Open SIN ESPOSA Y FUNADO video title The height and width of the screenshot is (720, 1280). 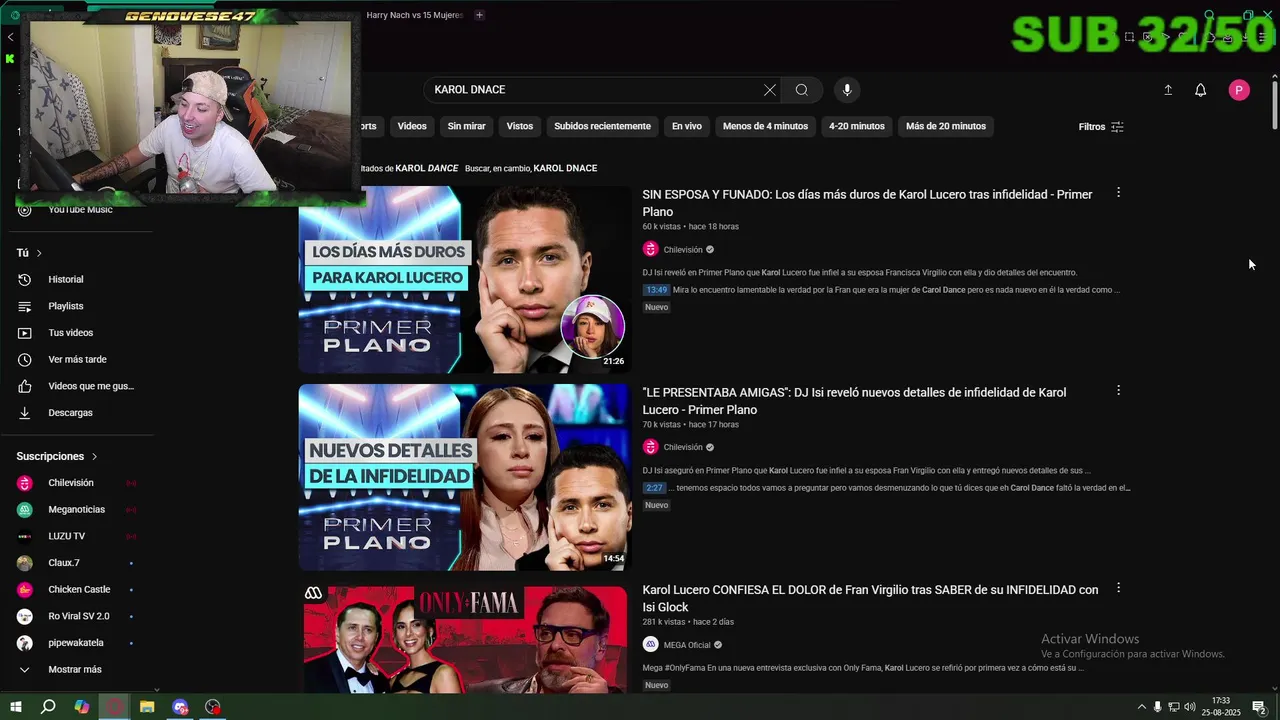(x=867, y=203)
